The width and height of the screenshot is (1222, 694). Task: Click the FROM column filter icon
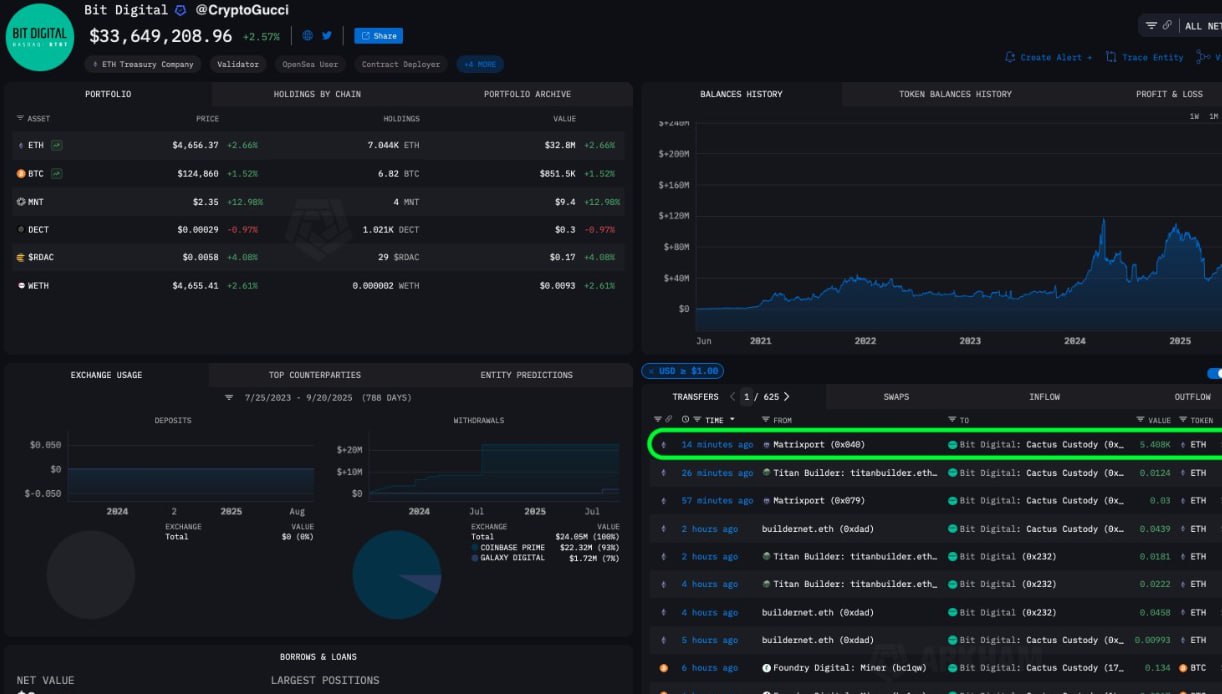click(x=766, y=420)
